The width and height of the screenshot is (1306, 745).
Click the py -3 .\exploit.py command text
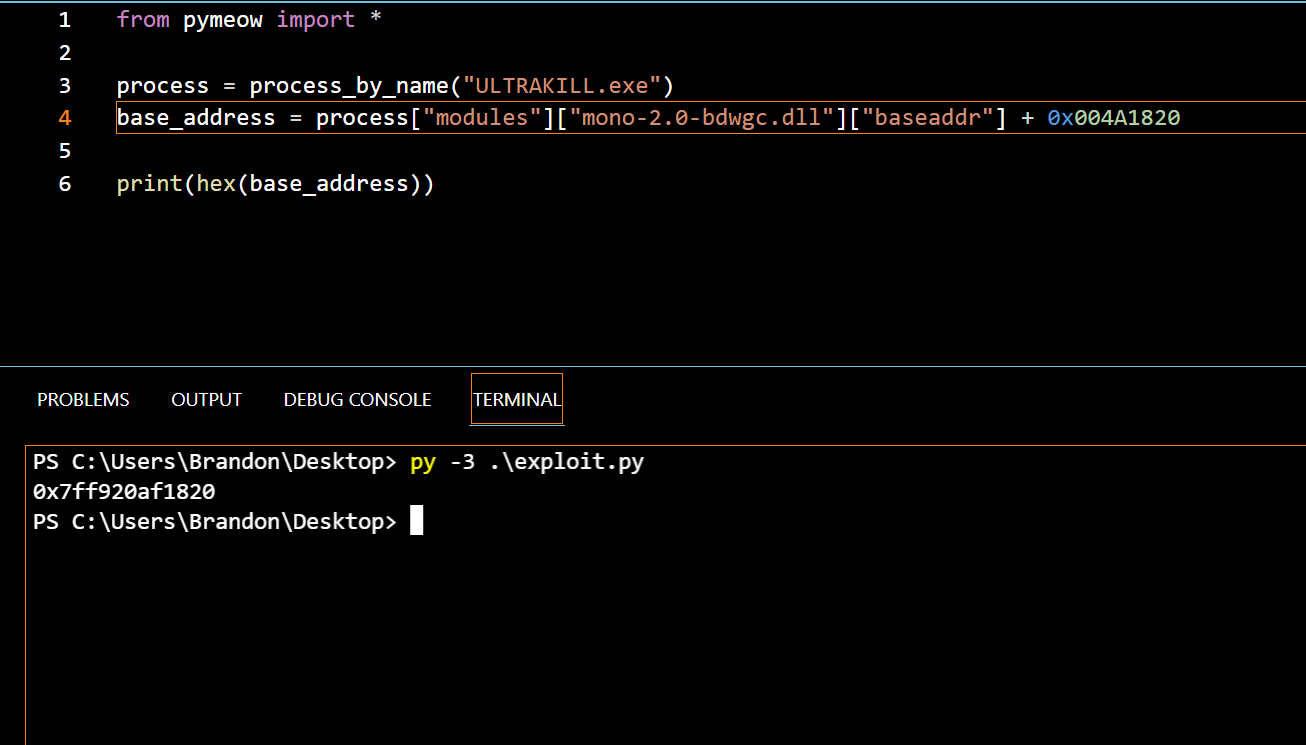(527, 463)
